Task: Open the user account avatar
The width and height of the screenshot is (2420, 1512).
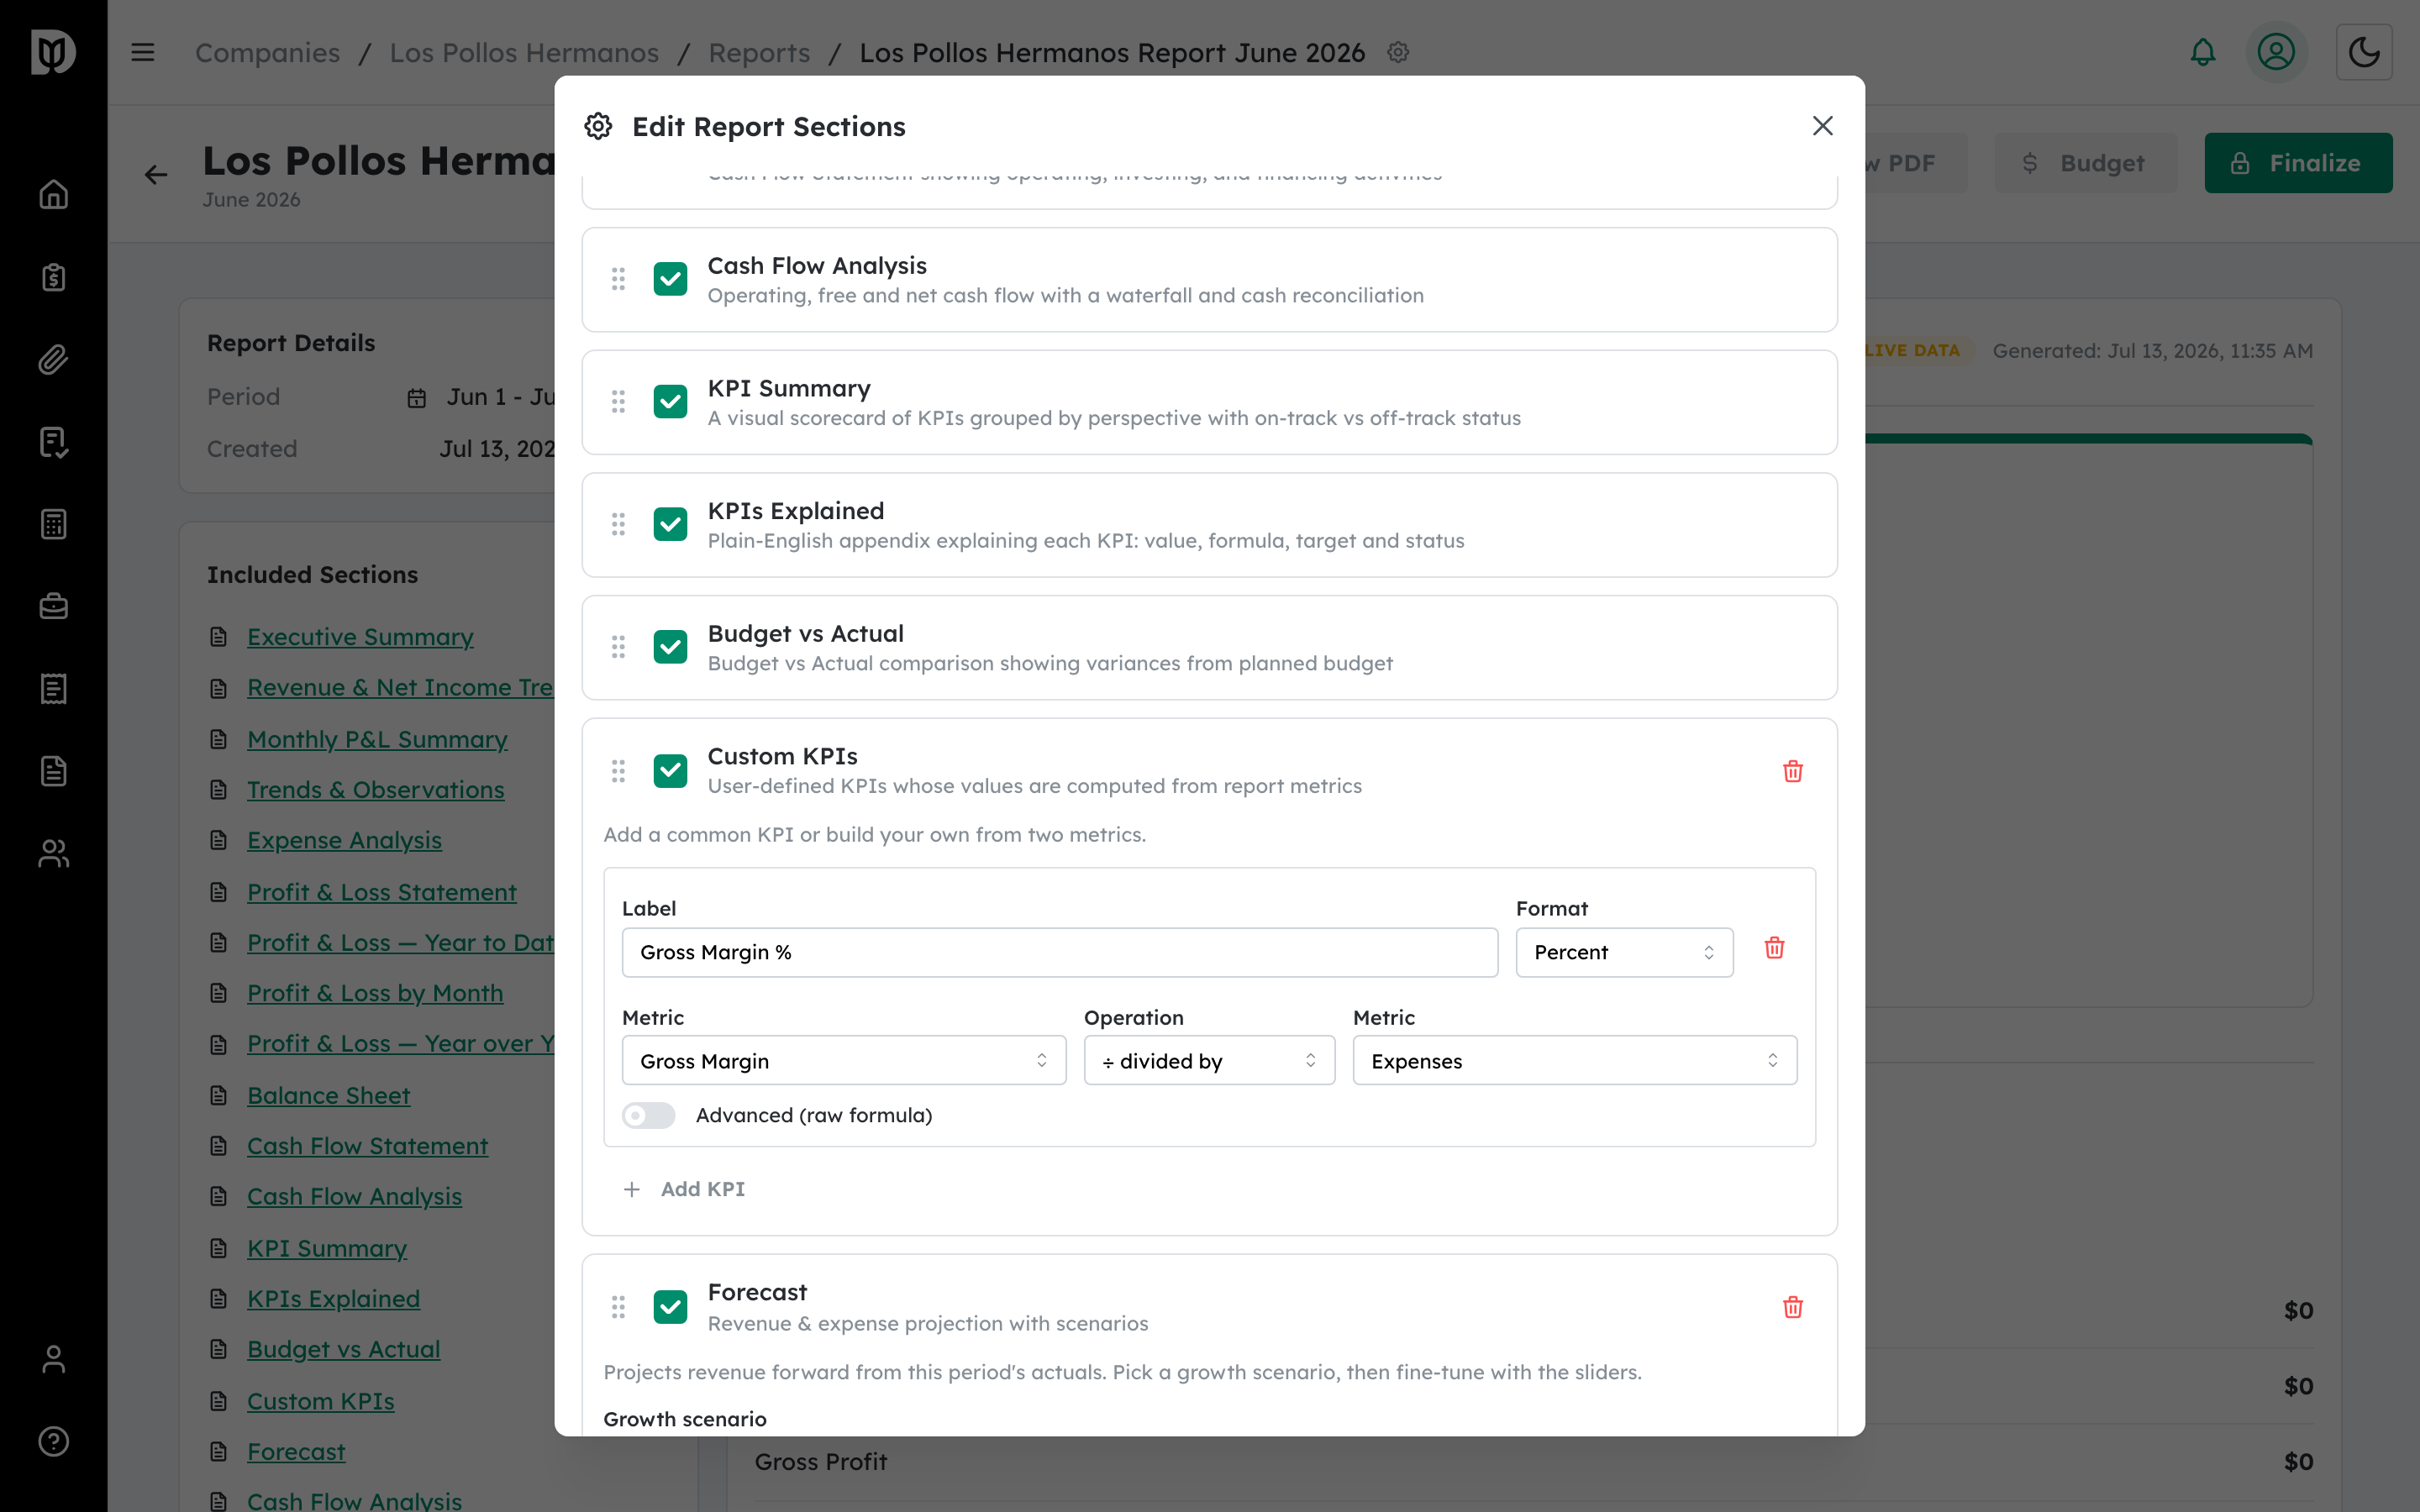Action: (x=2276, y=52)
